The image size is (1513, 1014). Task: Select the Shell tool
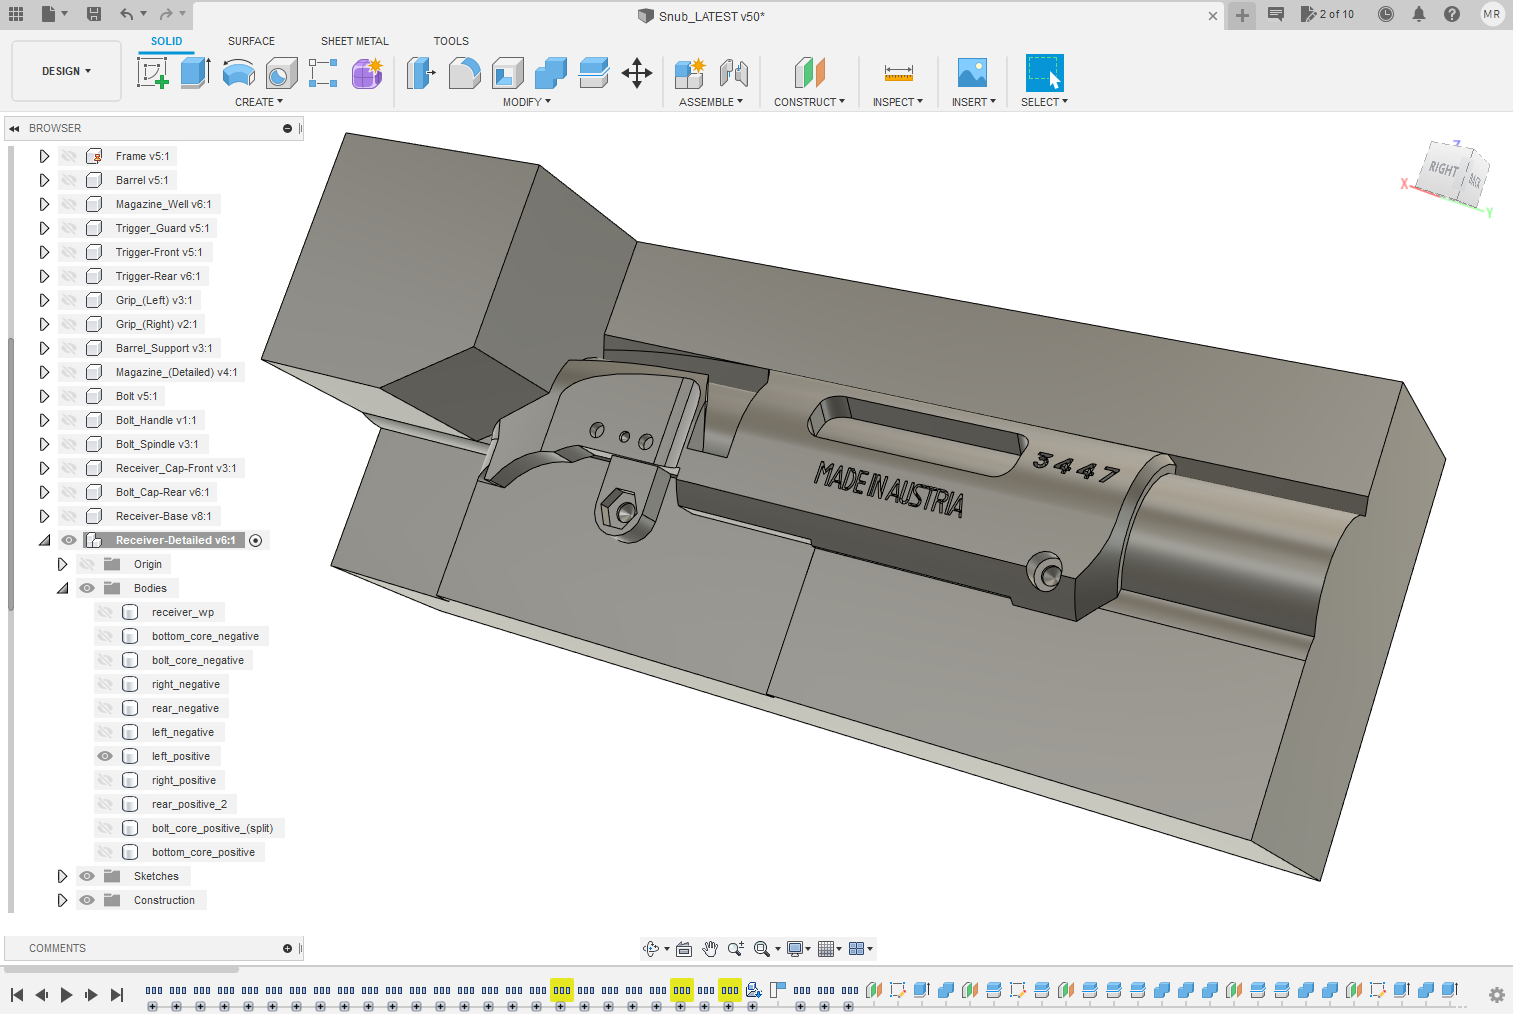click(507, 73)
